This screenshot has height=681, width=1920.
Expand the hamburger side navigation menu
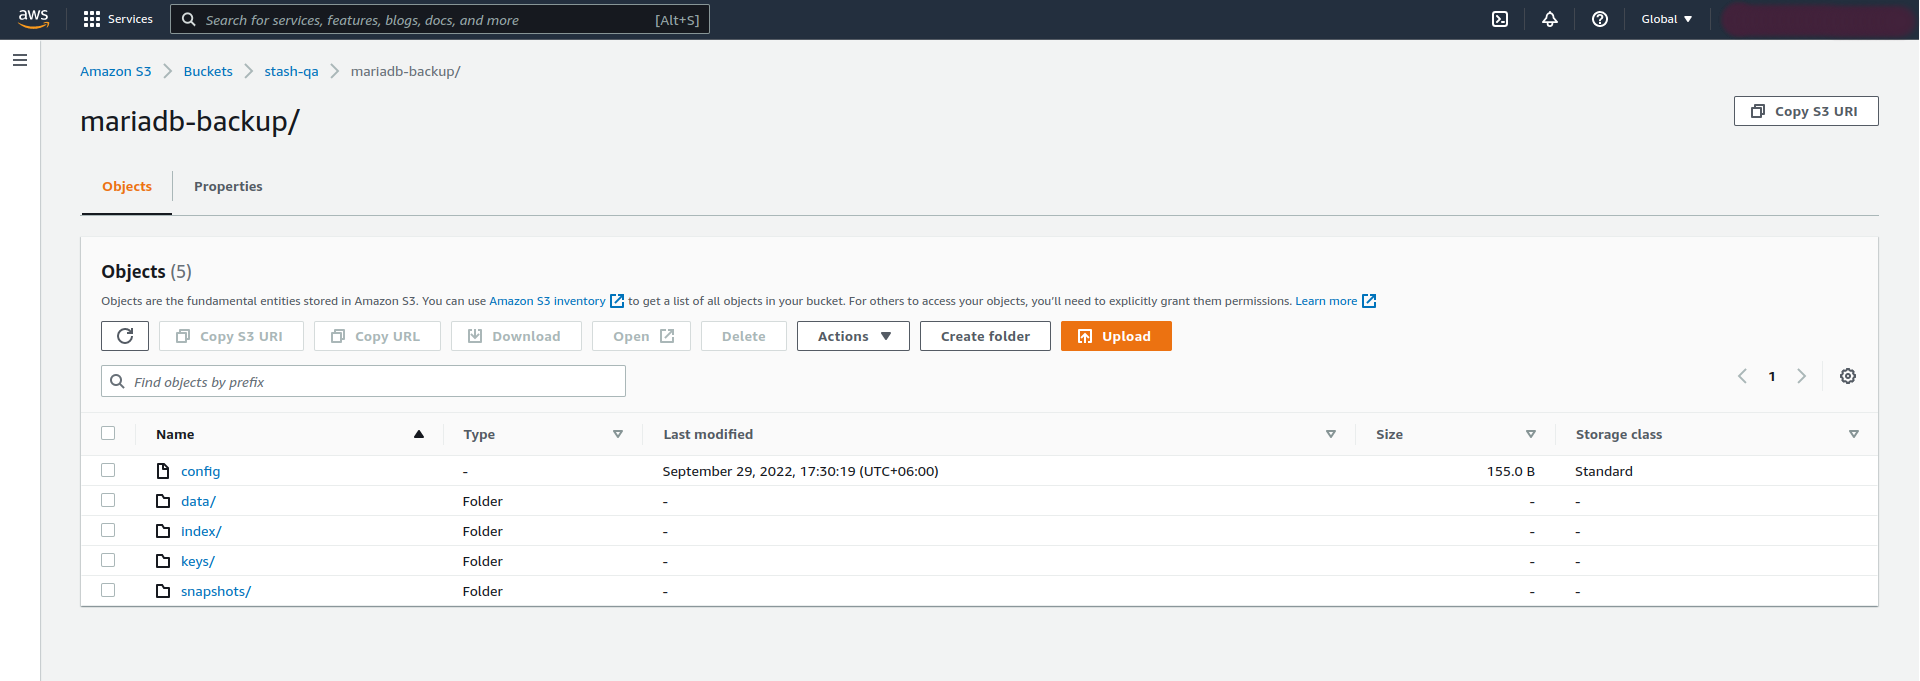pyautogui.click(x=20, y=60)
